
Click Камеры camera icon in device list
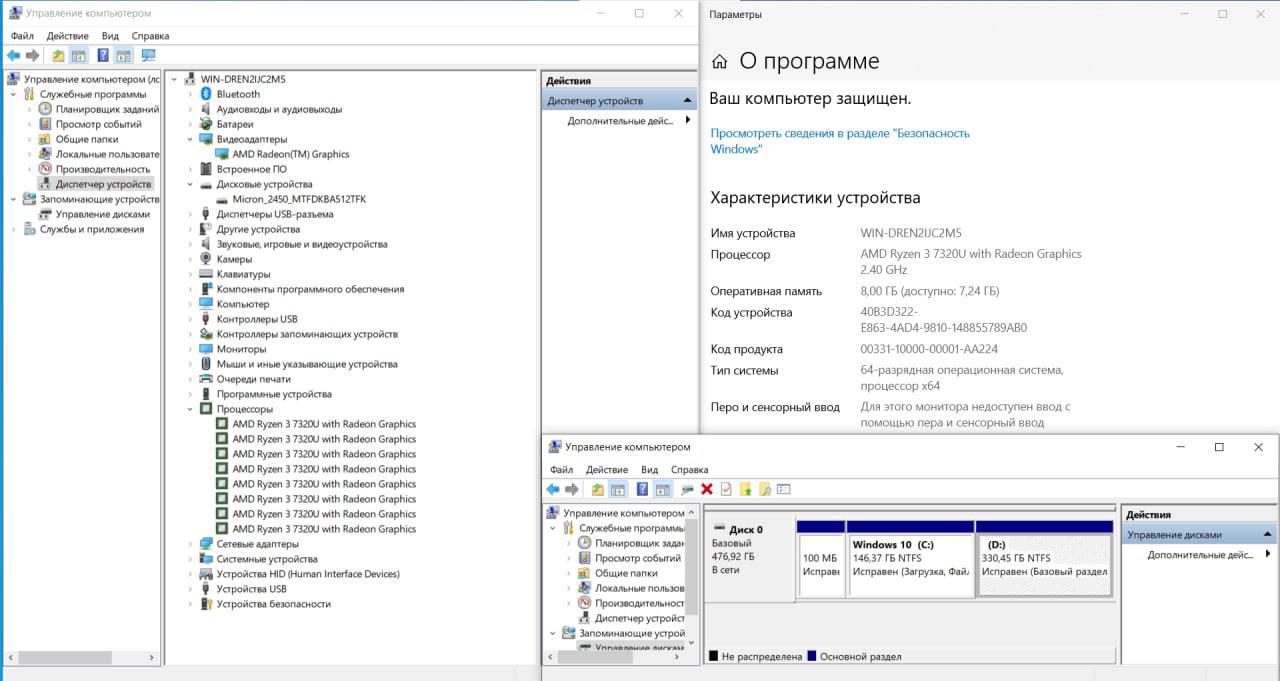tap(206, 259)
